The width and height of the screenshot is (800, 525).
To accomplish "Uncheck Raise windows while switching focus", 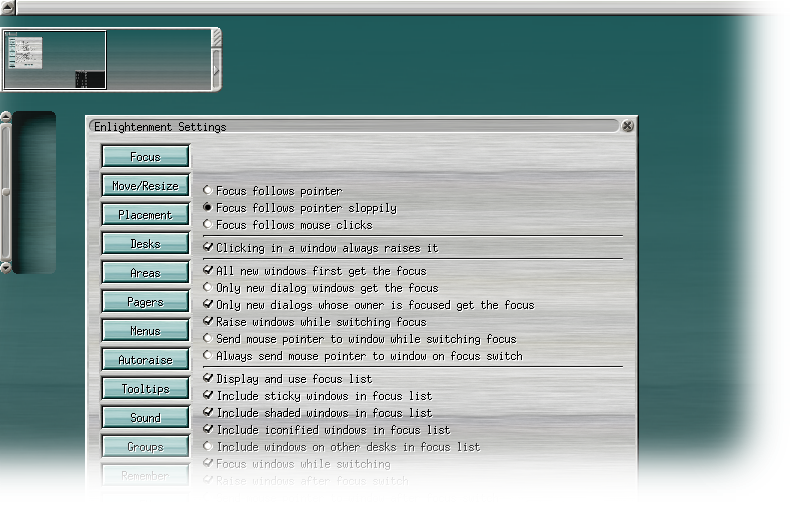I will click(314, 322).
